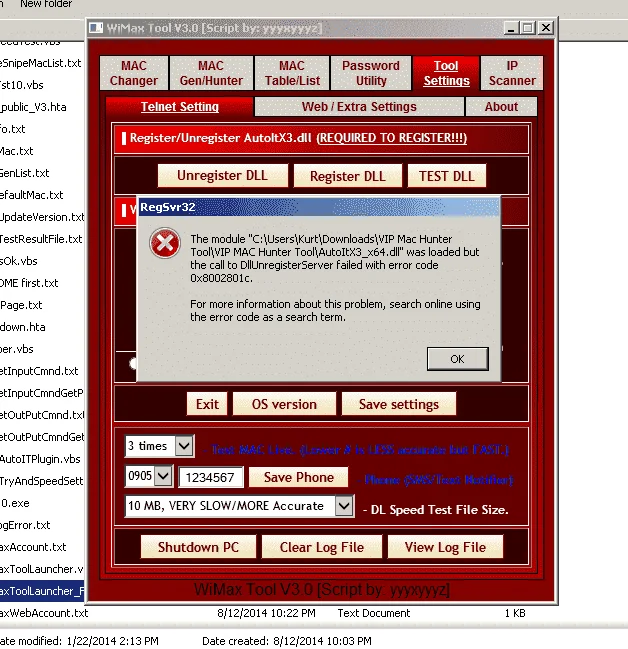Click the '8/12/2014 10:22 PM' date cell
The image size is (628, 649).
[x=266, y=613]
